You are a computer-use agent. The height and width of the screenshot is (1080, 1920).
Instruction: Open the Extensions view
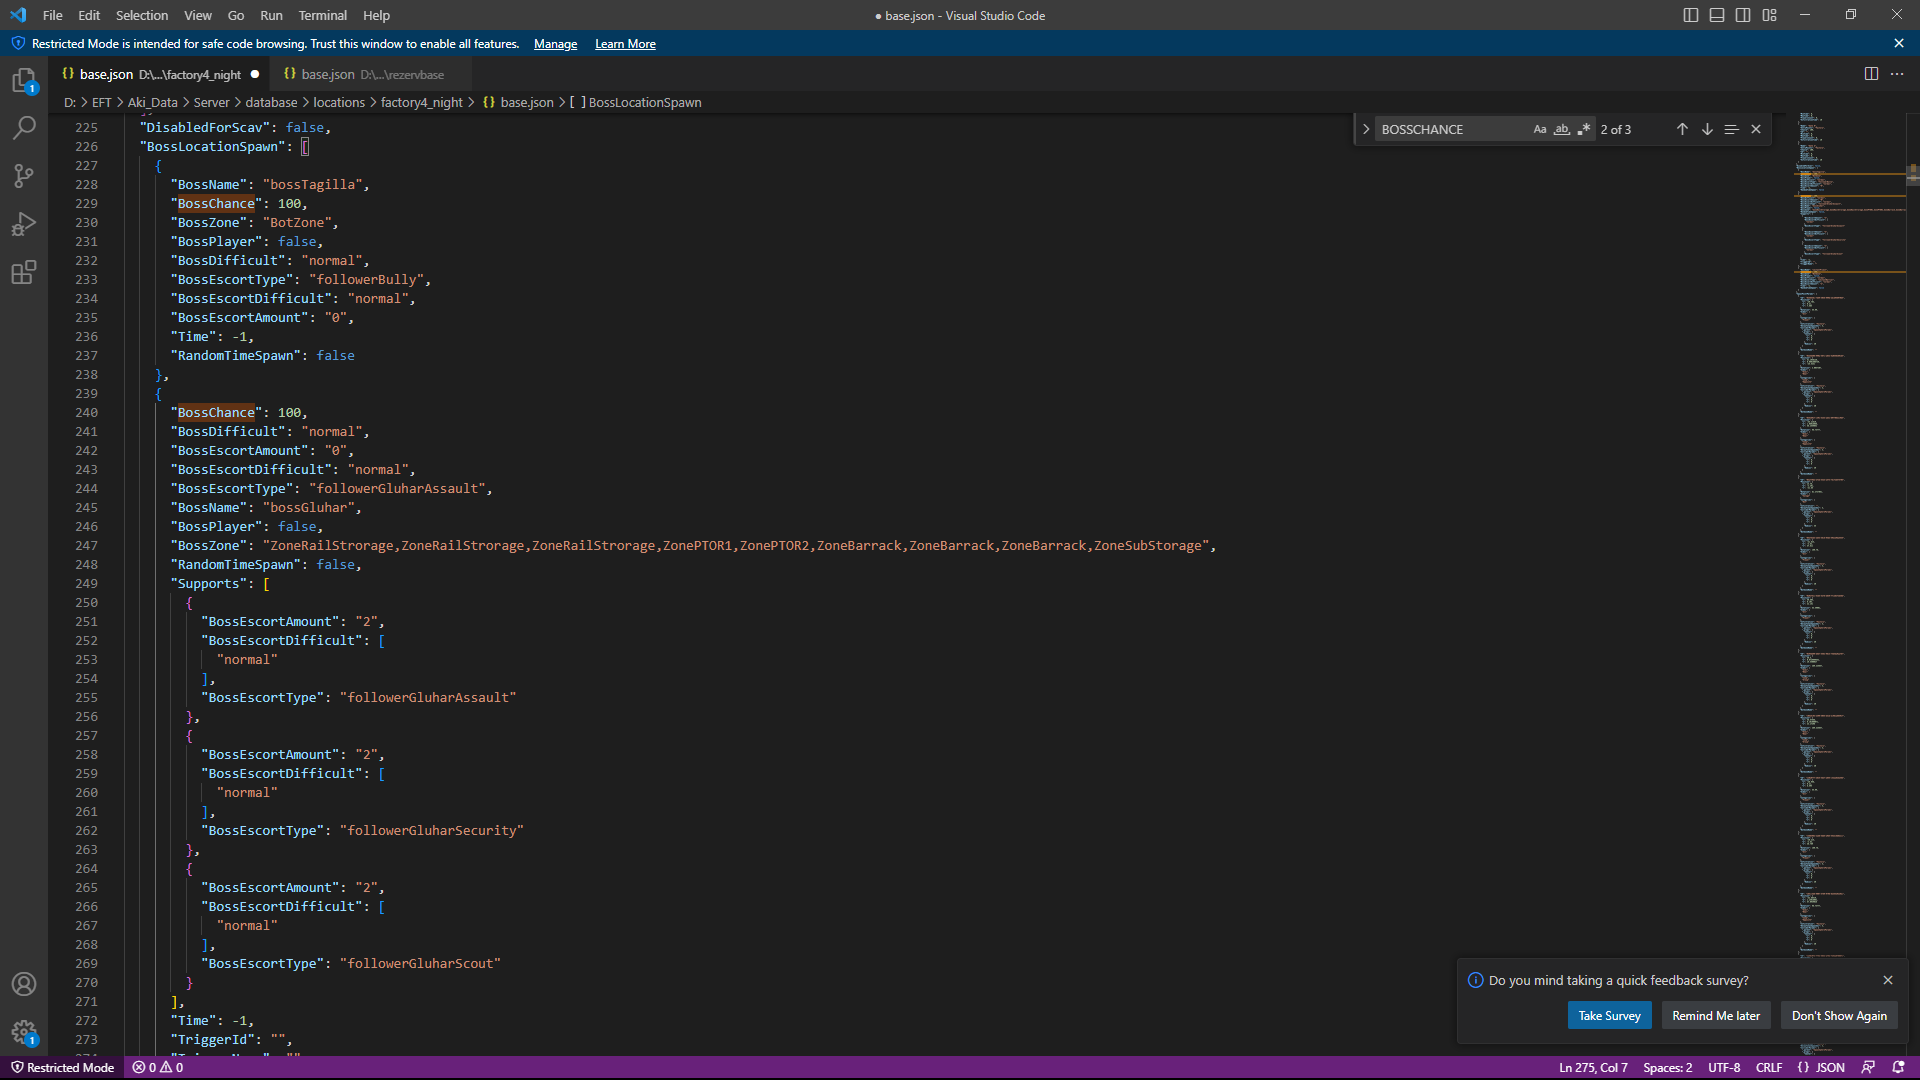tap(24, 272)
